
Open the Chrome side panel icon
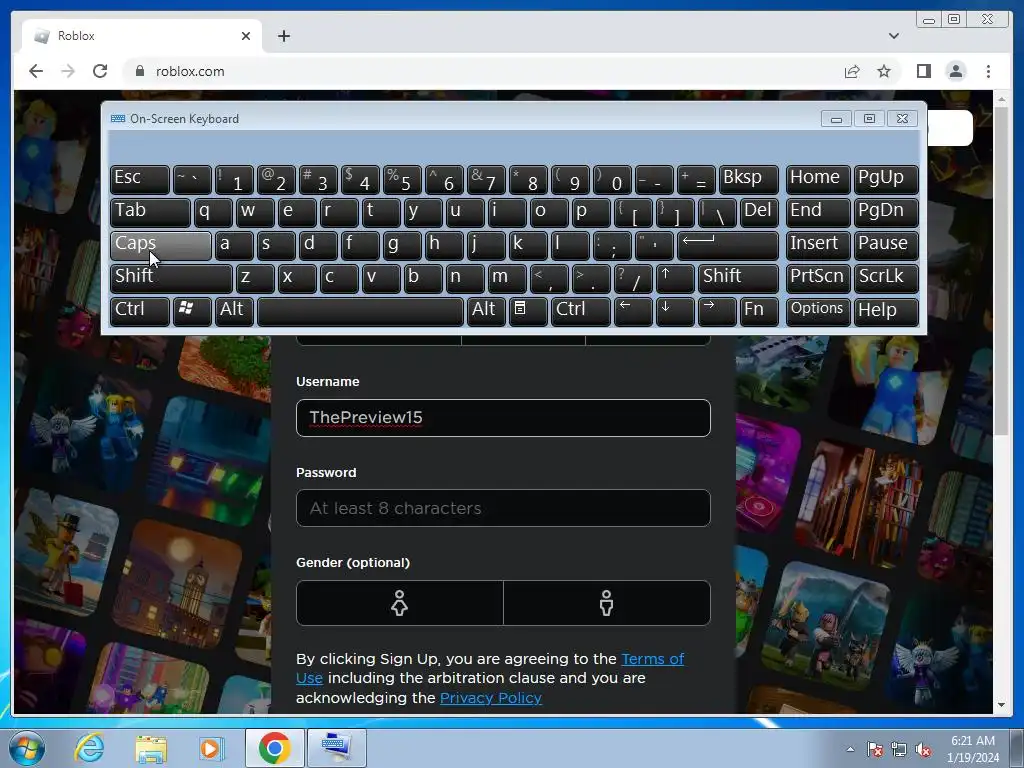point(923,71)
